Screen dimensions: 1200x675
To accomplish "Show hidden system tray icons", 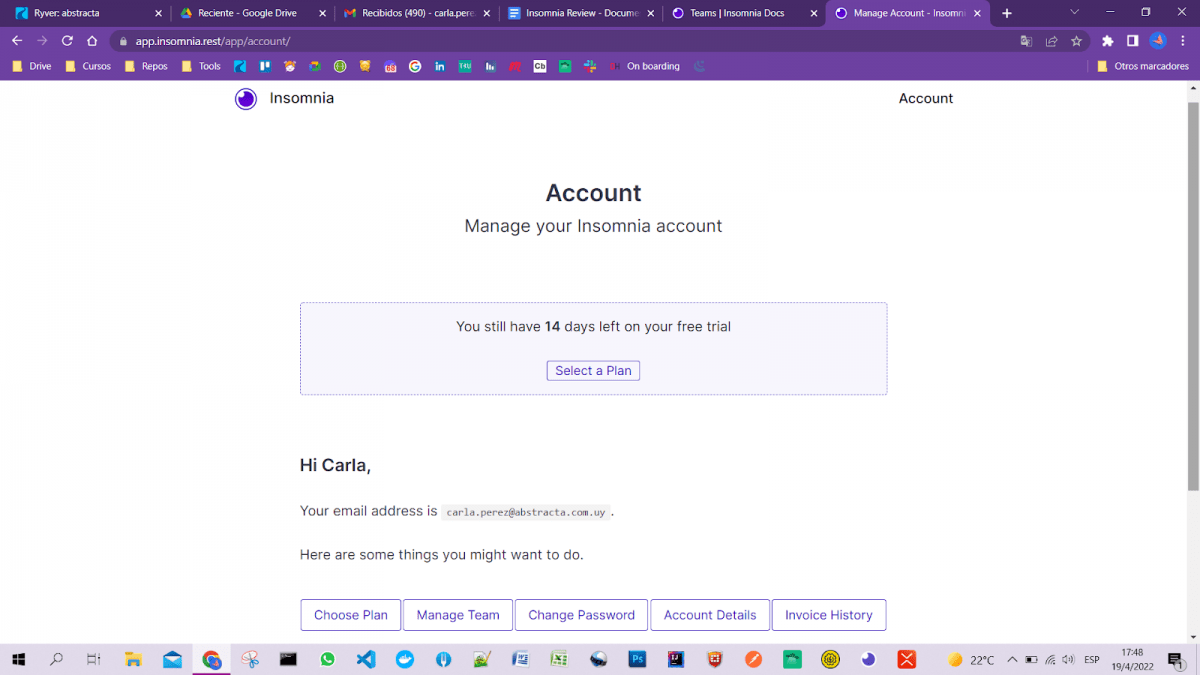I will [1012, 660].
